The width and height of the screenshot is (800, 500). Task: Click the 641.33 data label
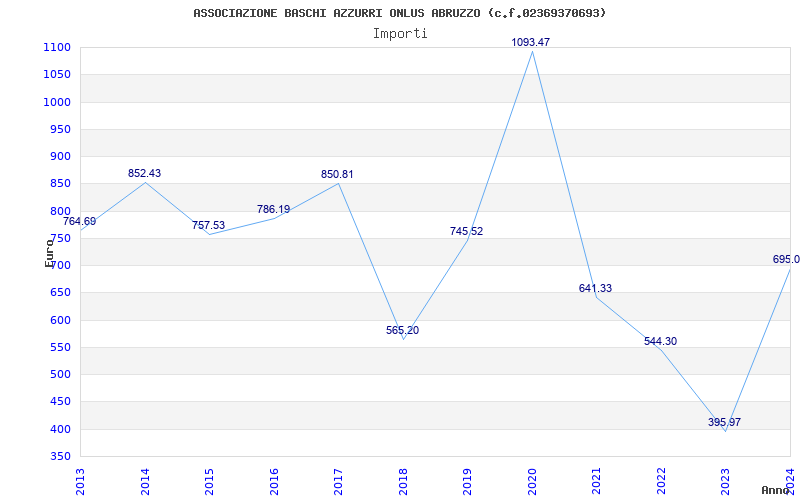595,288
